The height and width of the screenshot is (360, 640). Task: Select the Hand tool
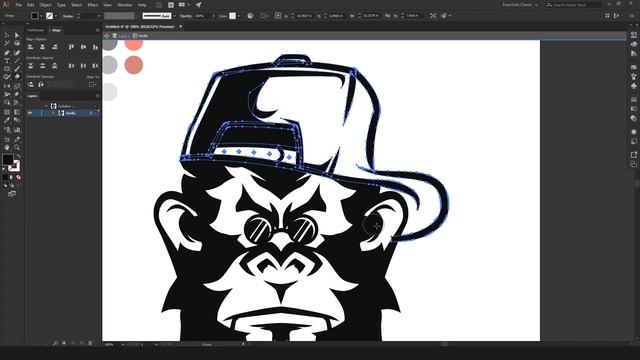click(x=7, y=147)
